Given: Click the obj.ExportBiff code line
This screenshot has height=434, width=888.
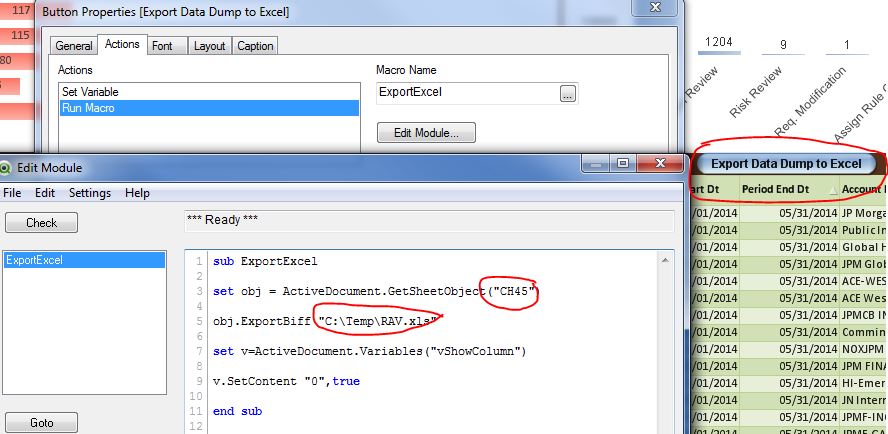Looking at the screenshot, I should tap(326, 321).
